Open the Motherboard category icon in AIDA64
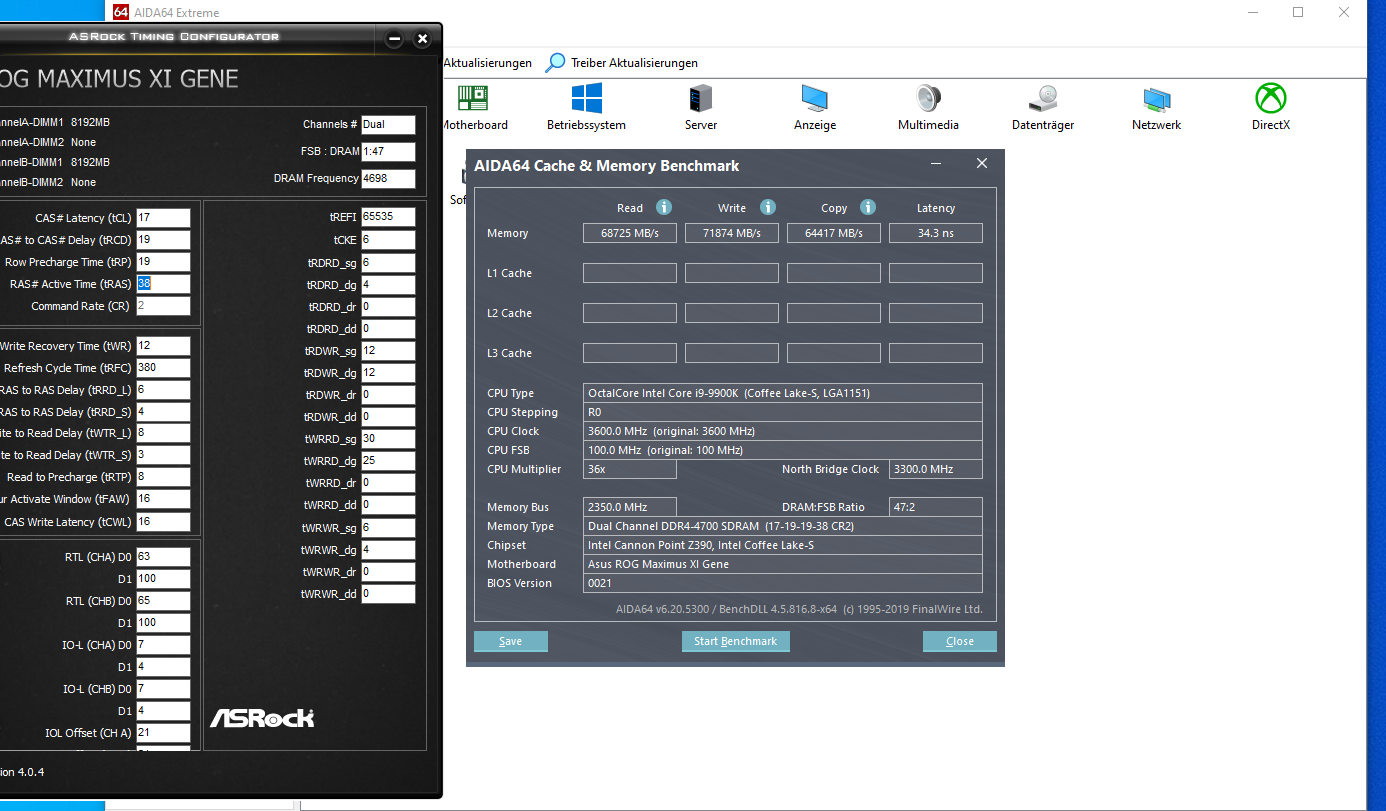Image resolution: width=1386 pixels, height=811 pixels. [x=473, y=98]
